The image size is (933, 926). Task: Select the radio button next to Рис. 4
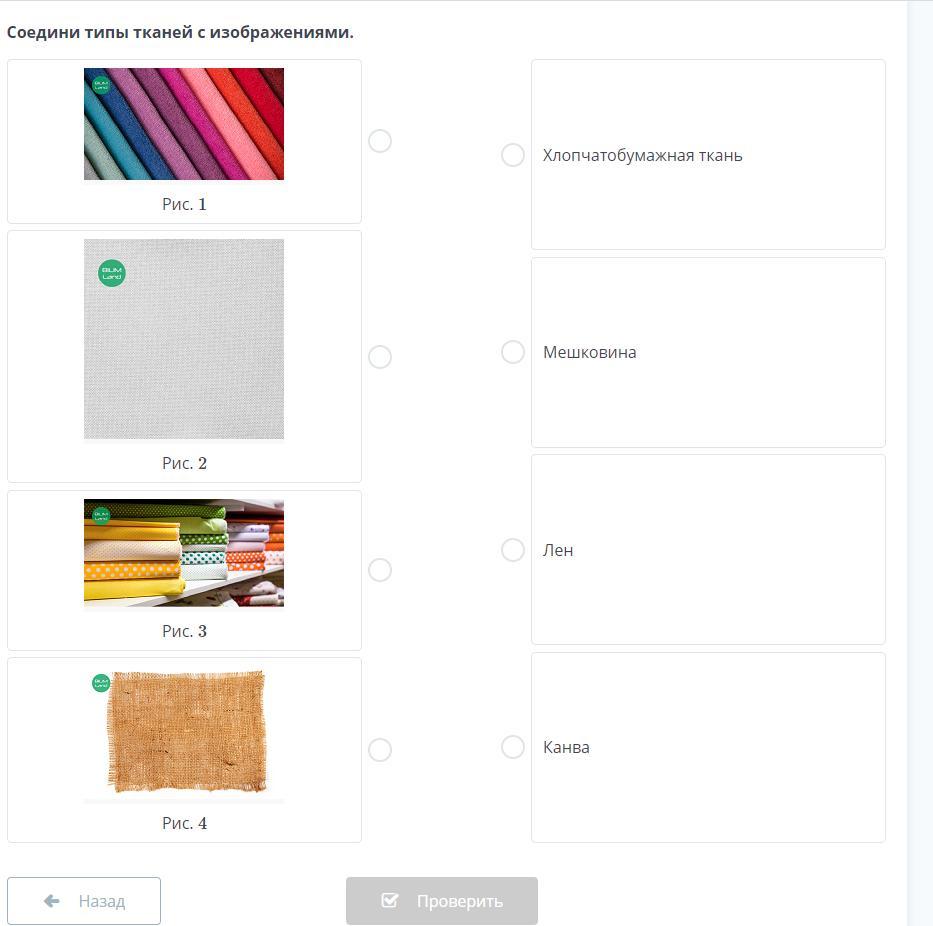380,750
